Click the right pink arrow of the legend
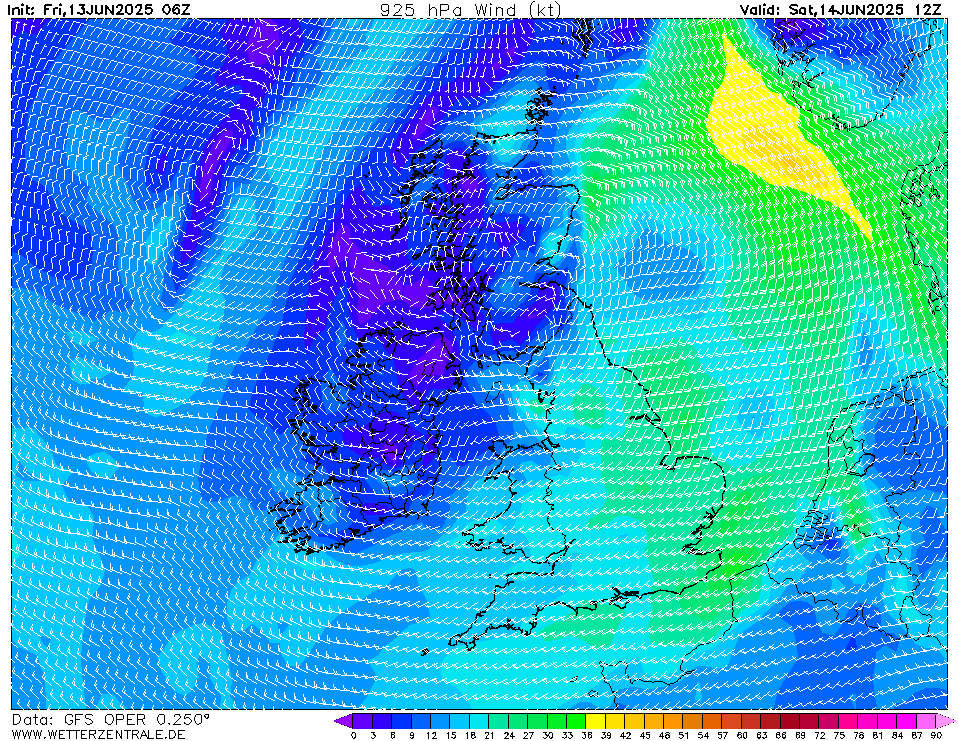The height and width of the screenshot is (741, 959). (946, 721)
